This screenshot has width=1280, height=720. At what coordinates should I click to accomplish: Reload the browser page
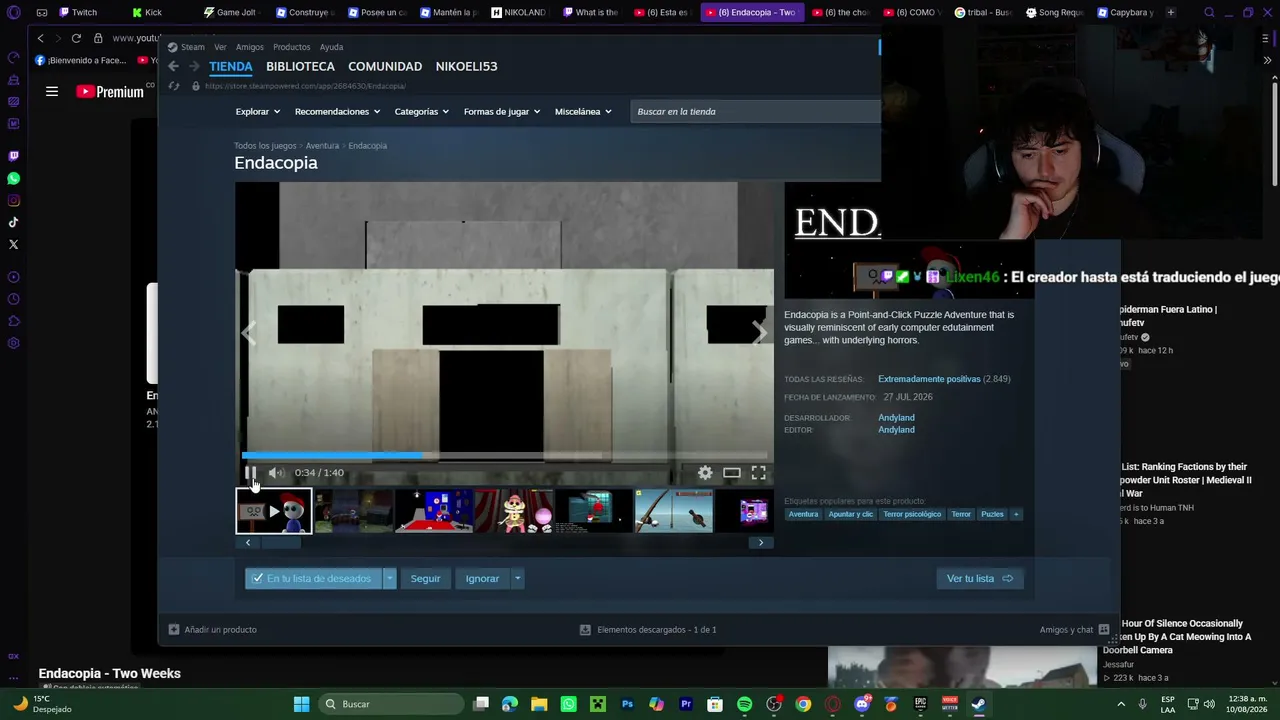(76, 38)
